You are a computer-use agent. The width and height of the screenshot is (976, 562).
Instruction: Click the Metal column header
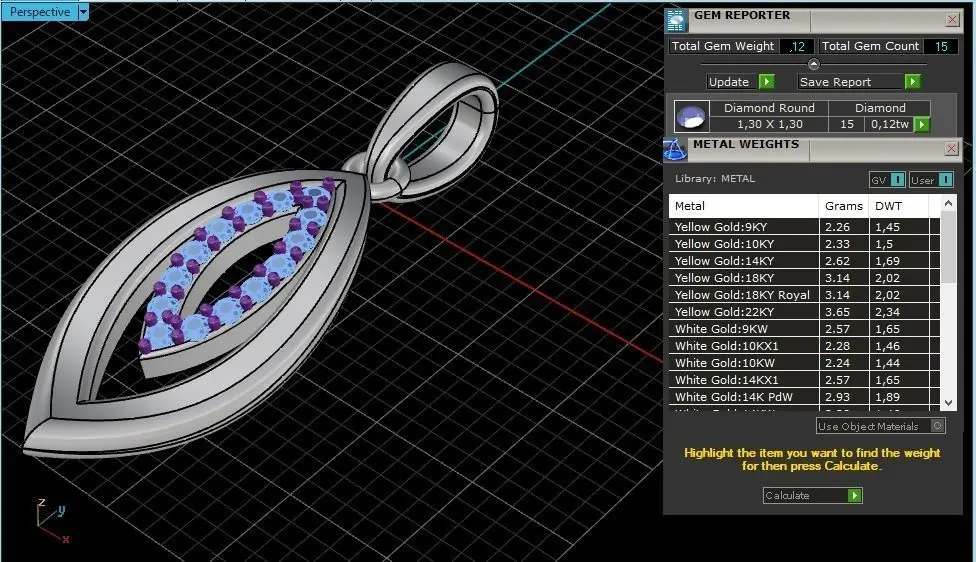(x=743, y=206)
